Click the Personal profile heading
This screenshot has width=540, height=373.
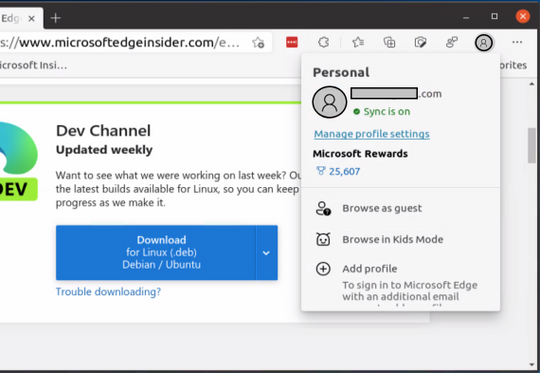tap(341, 72)
